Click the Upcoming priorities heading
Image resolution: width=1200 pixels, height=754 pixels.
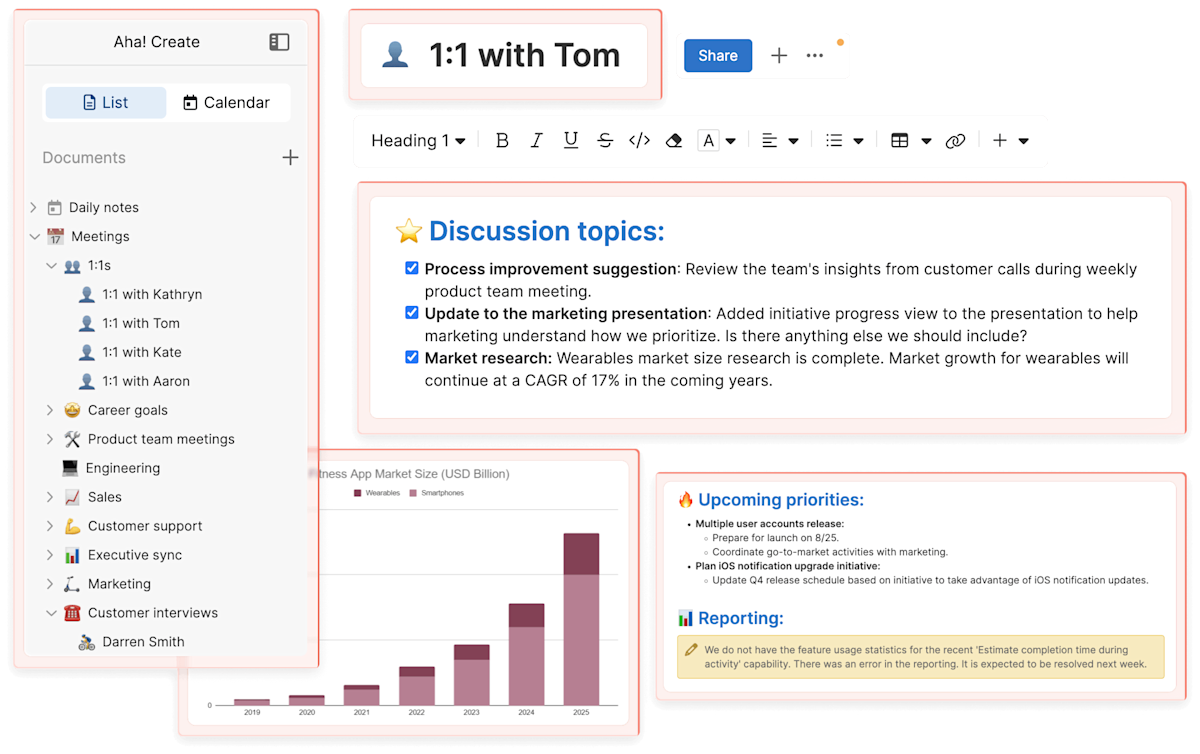[x=781, y=500]
